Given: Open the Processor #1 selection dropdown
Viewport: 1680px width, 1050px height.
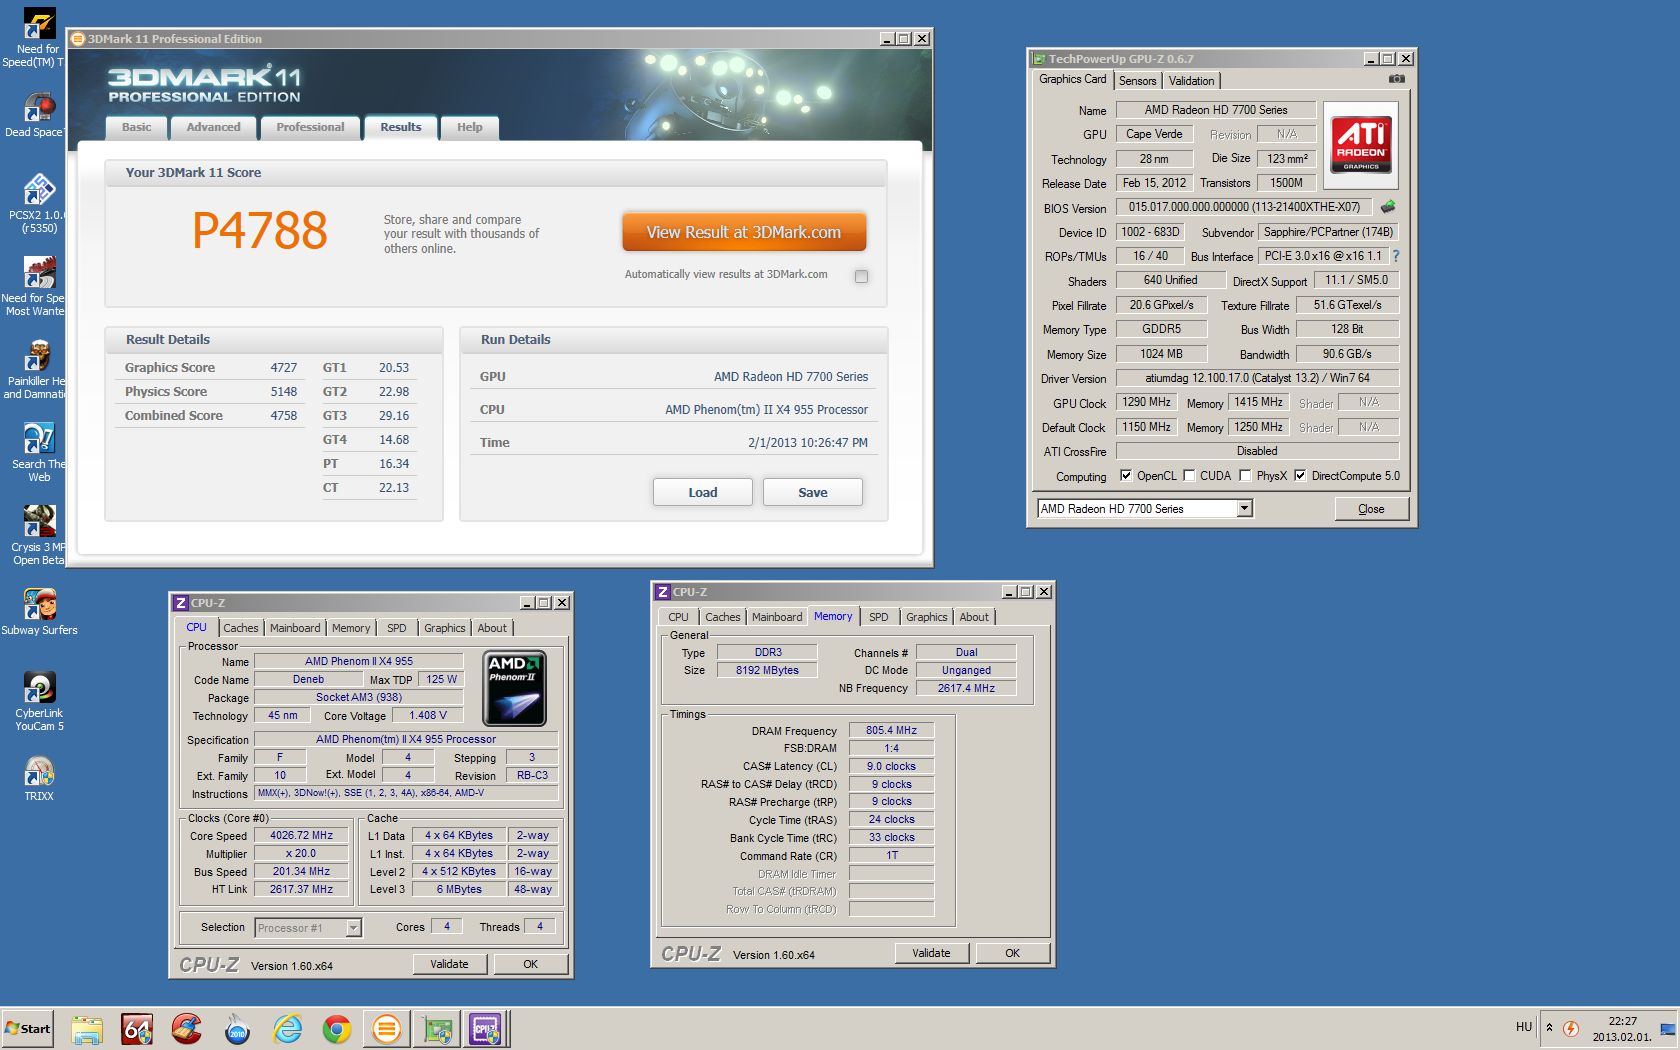Looking at the screenshot, I should tap(353, 928).
